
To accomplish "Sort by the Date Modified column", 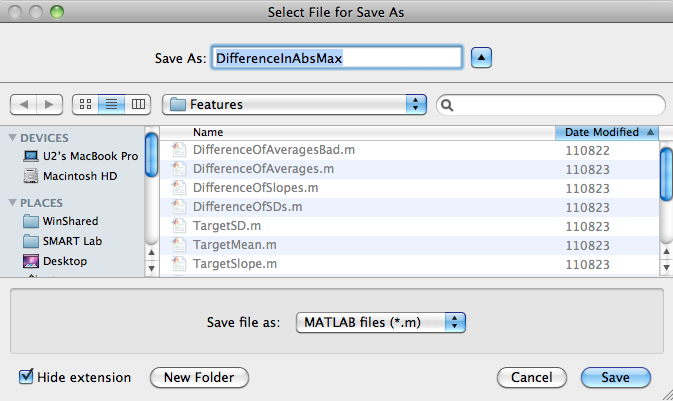I will pyautogui.click(x=607, y=132).
